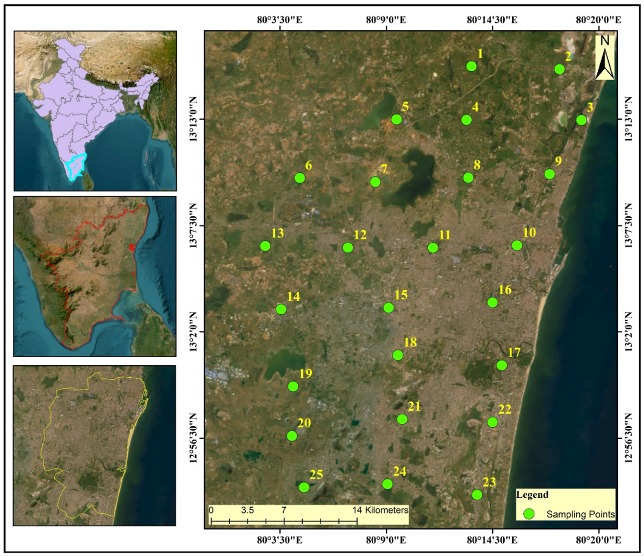
Task: Select the Sampling Points legend label
Action: 577,513
